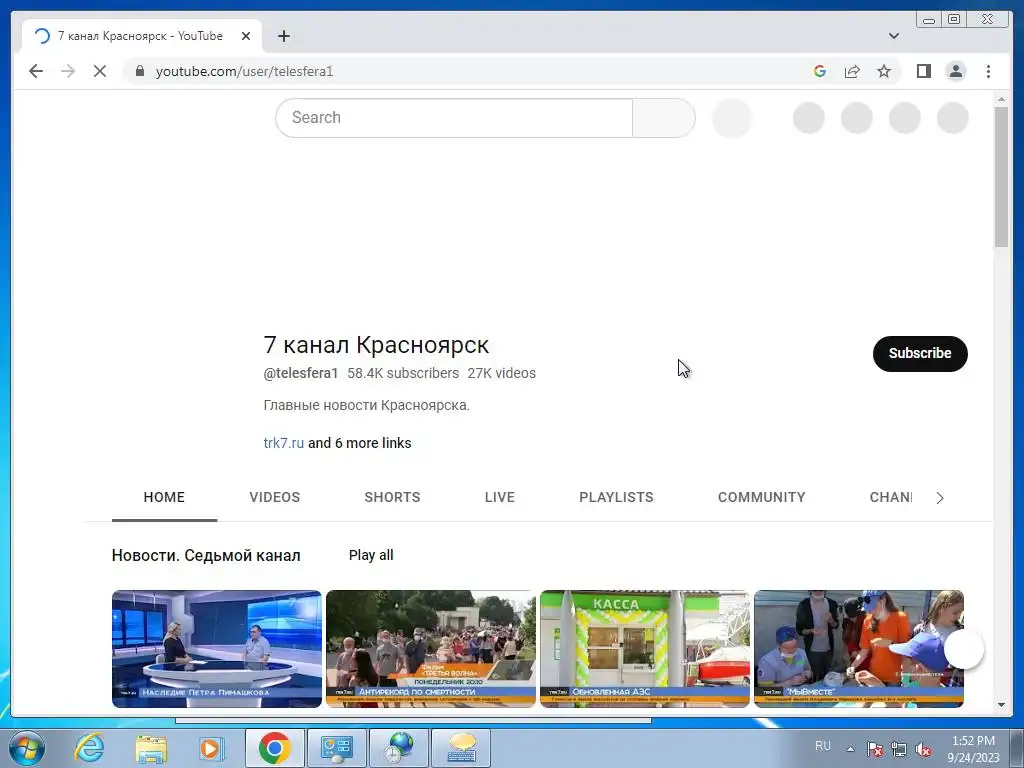Screen dimensions: 1024x768
Task: Switch to Chrome in taskbar
Action: click(x=274, y=748)
